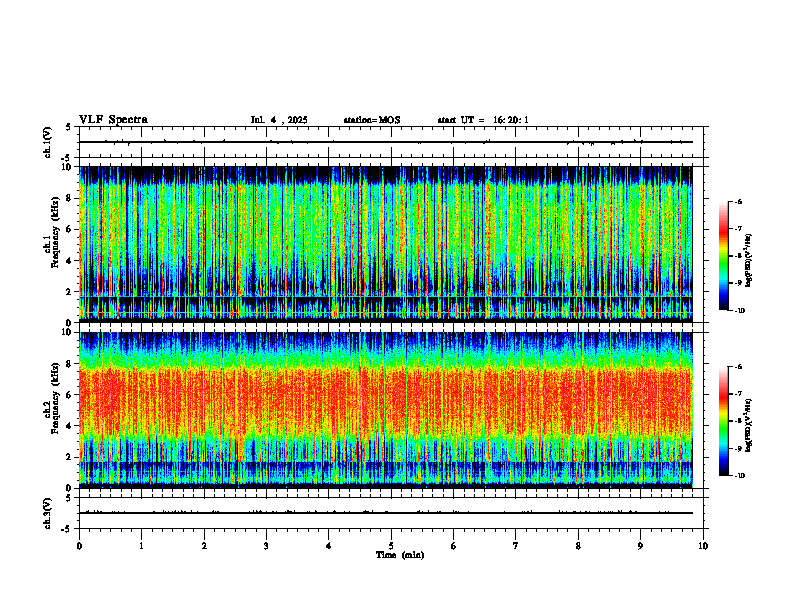Image resolution: width=792 pixels, height=612 pixels.
Task: Click the "10" tick on the time axis
Action: (703, 546)
